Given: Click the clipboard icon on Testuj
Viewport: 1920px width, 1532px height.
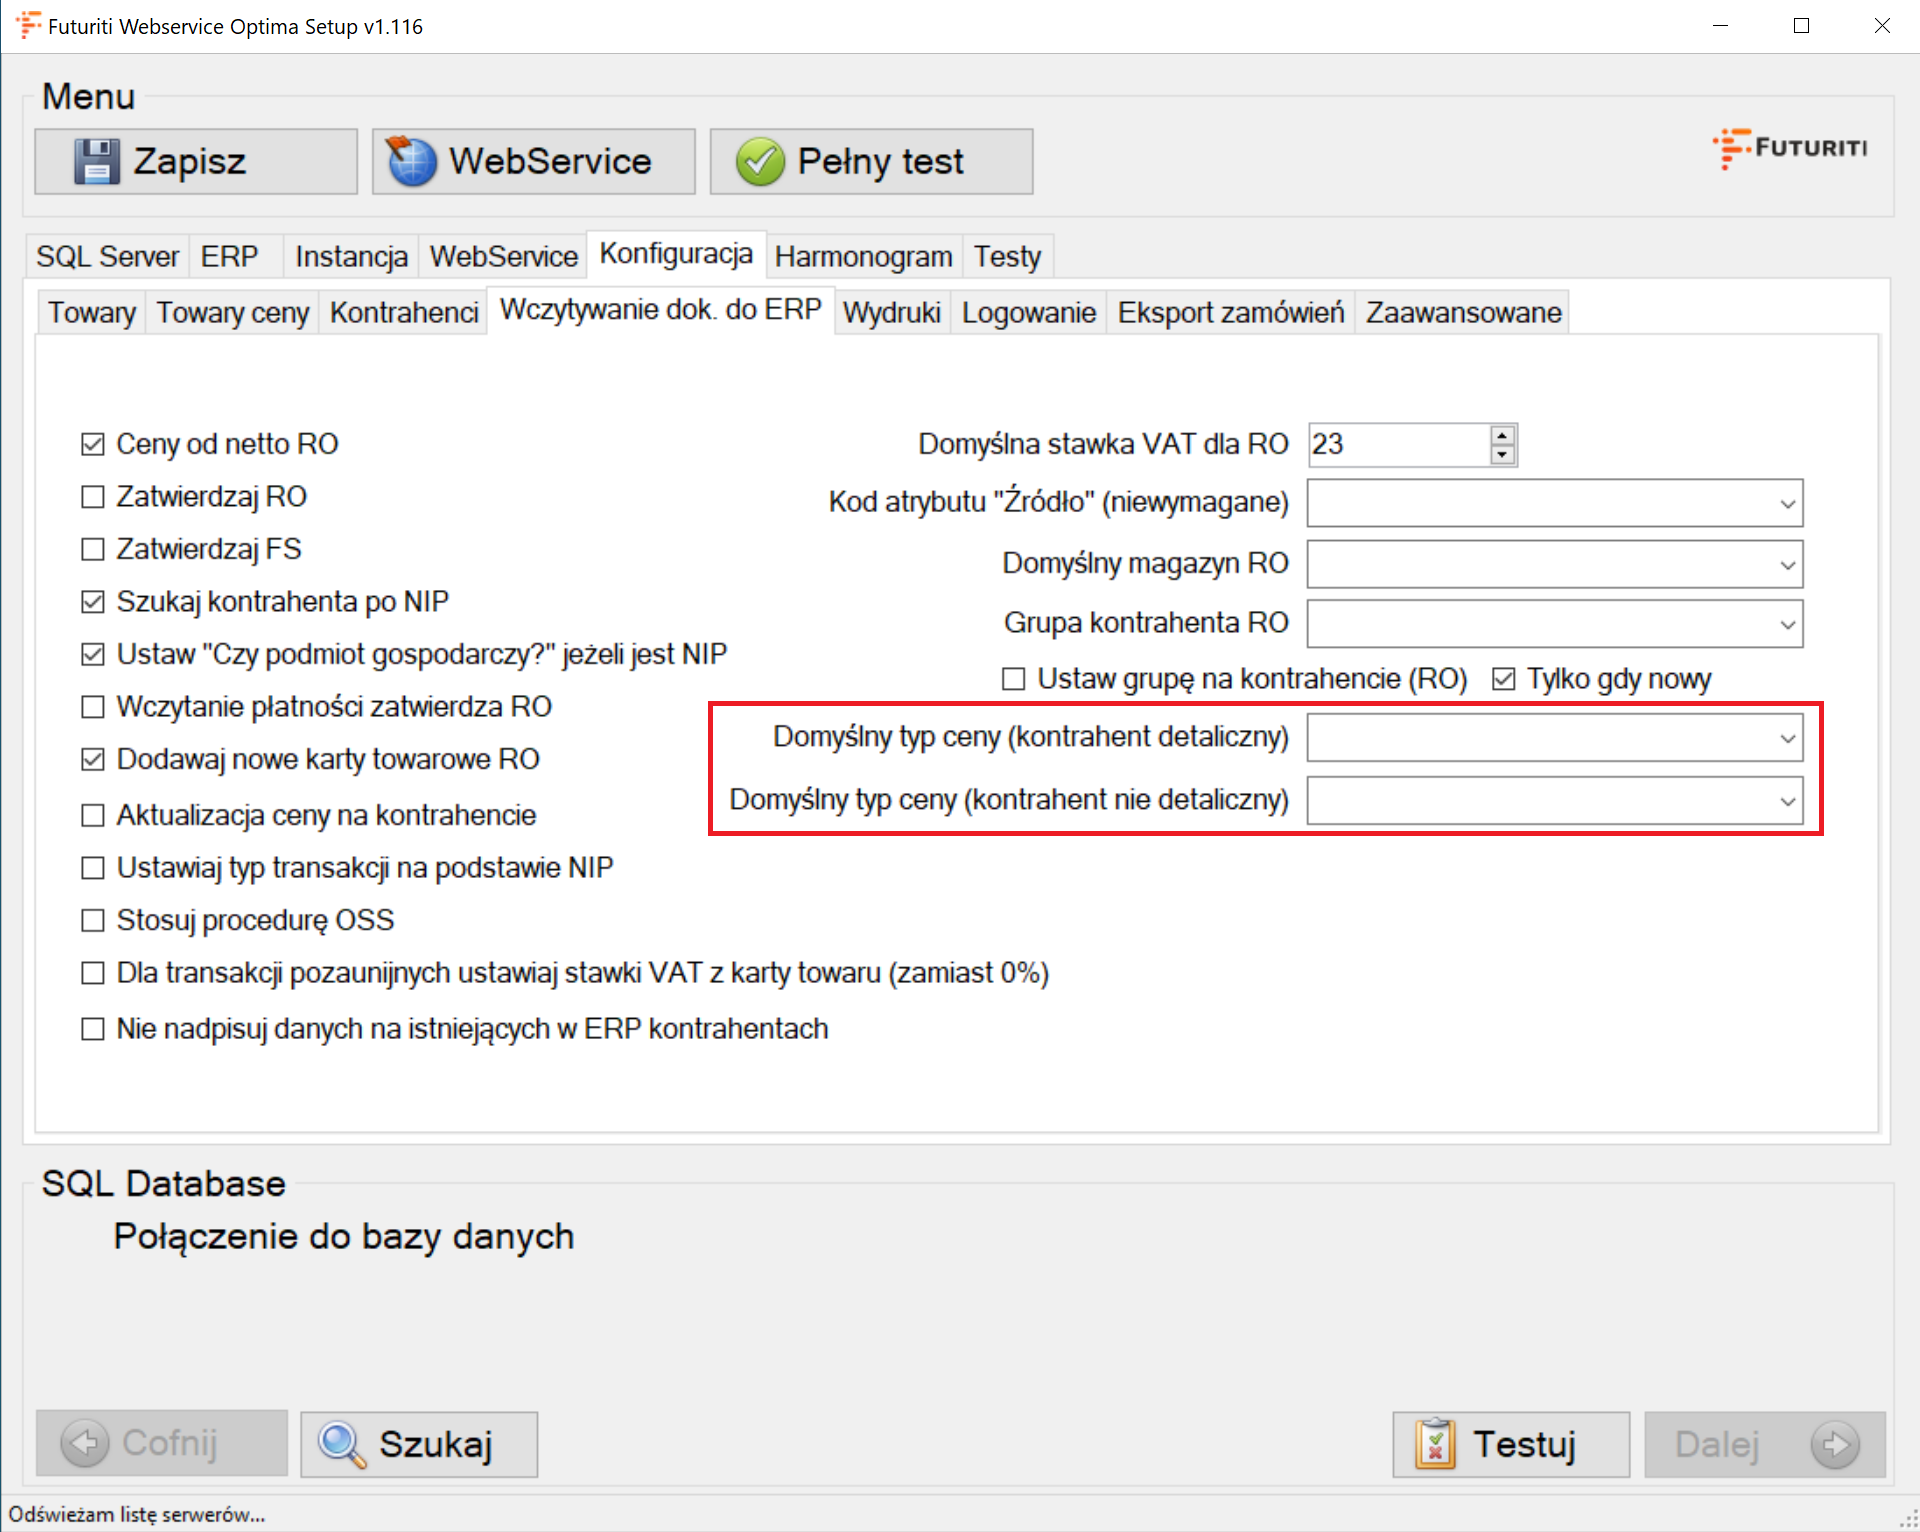Looking at the screenshot, I should point(1435,1444).
